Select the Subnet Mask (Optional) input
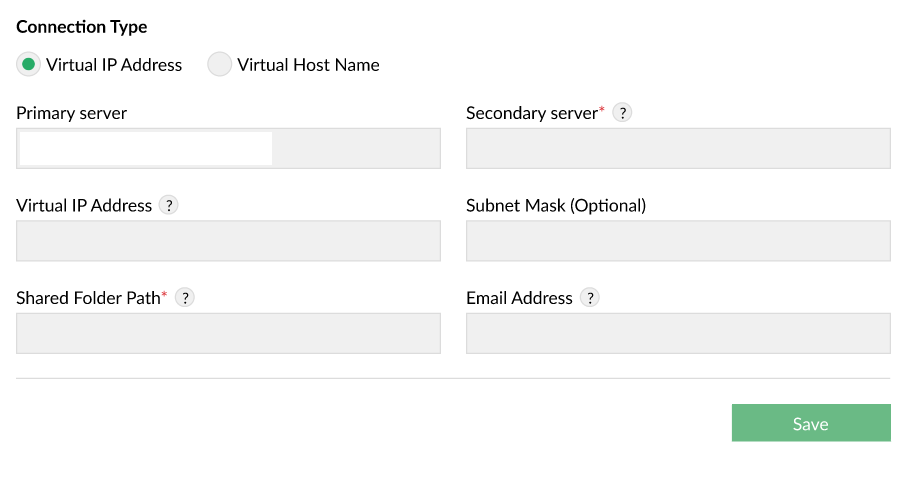Image resolution: width=919 pixels, height=484 pixels. pyautogui.click(x=678, y=241)
